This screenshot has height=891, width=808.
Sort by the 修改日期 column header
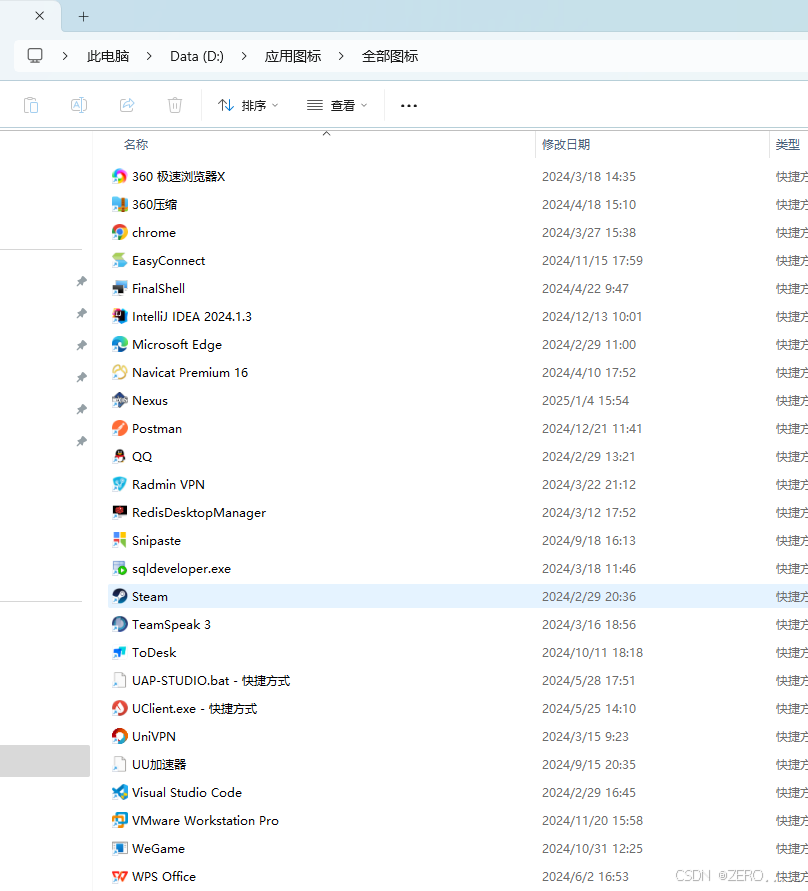pyautogui.click(x=566, y=145)
